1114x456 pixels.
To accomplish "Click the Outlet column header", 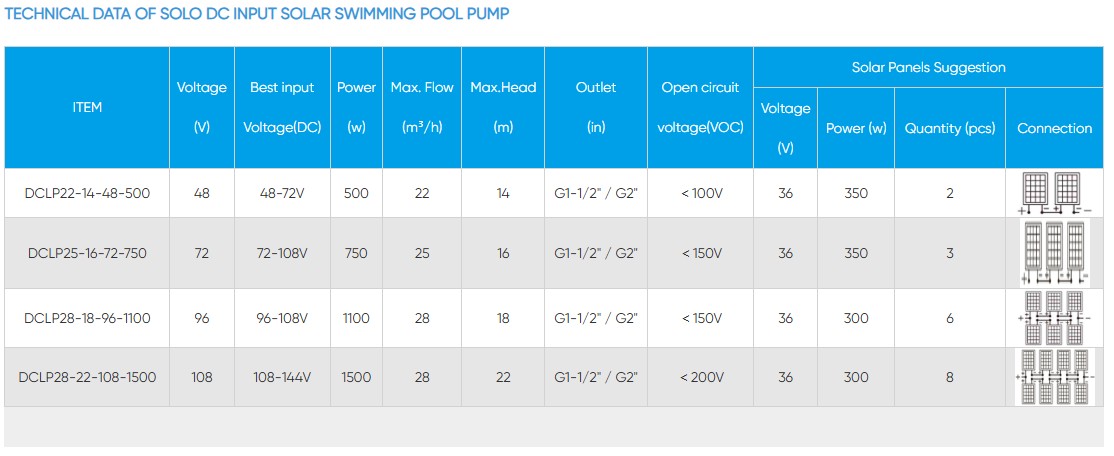I will [596, 107].
